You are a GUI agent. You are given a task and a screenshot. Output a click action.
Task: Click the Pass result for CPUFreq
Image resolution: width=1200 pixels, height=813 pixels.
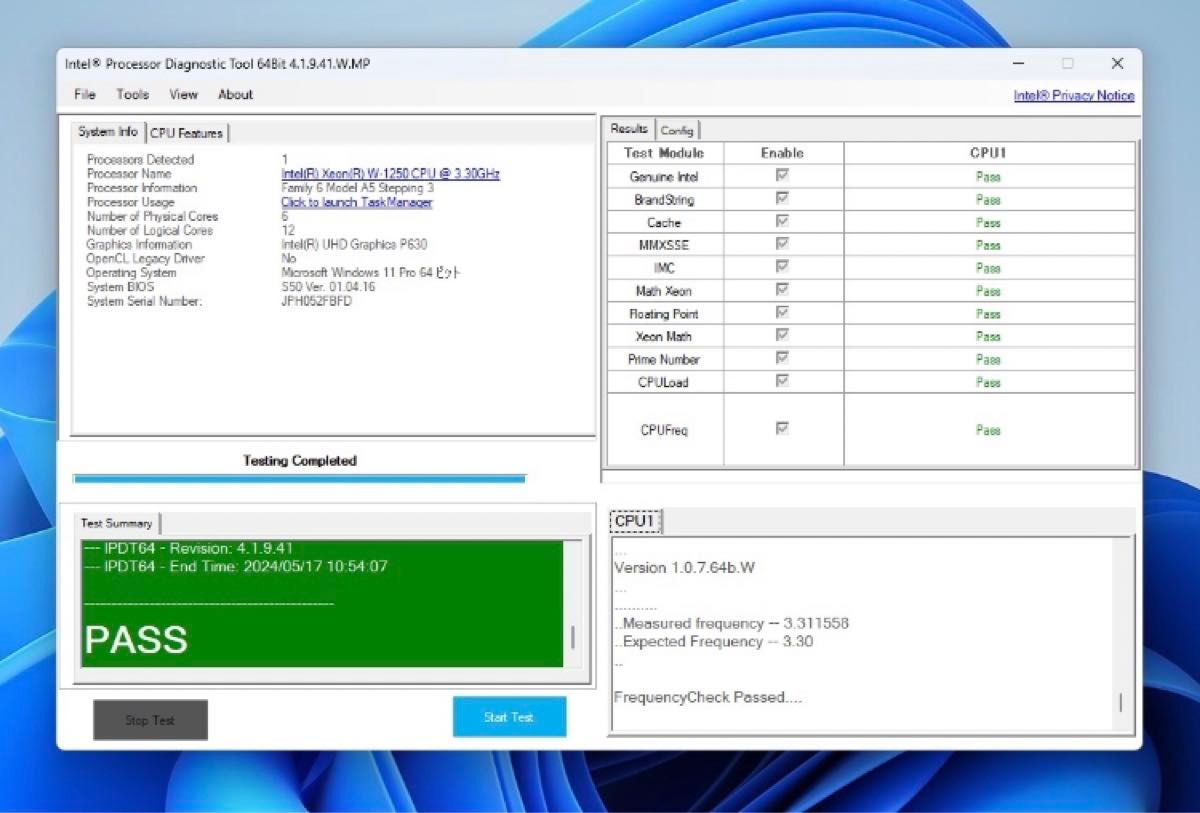989,430
